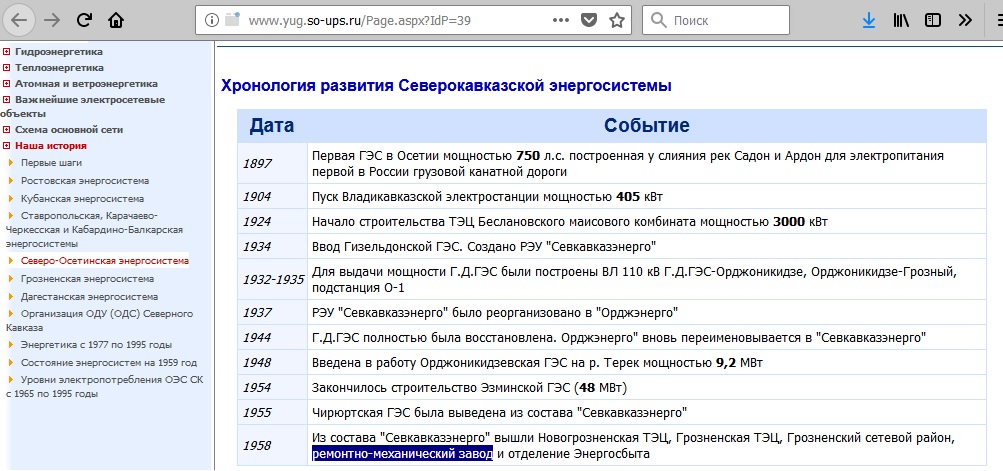
Task: Open site information icon in the address bar
Action: coord(210,20)
